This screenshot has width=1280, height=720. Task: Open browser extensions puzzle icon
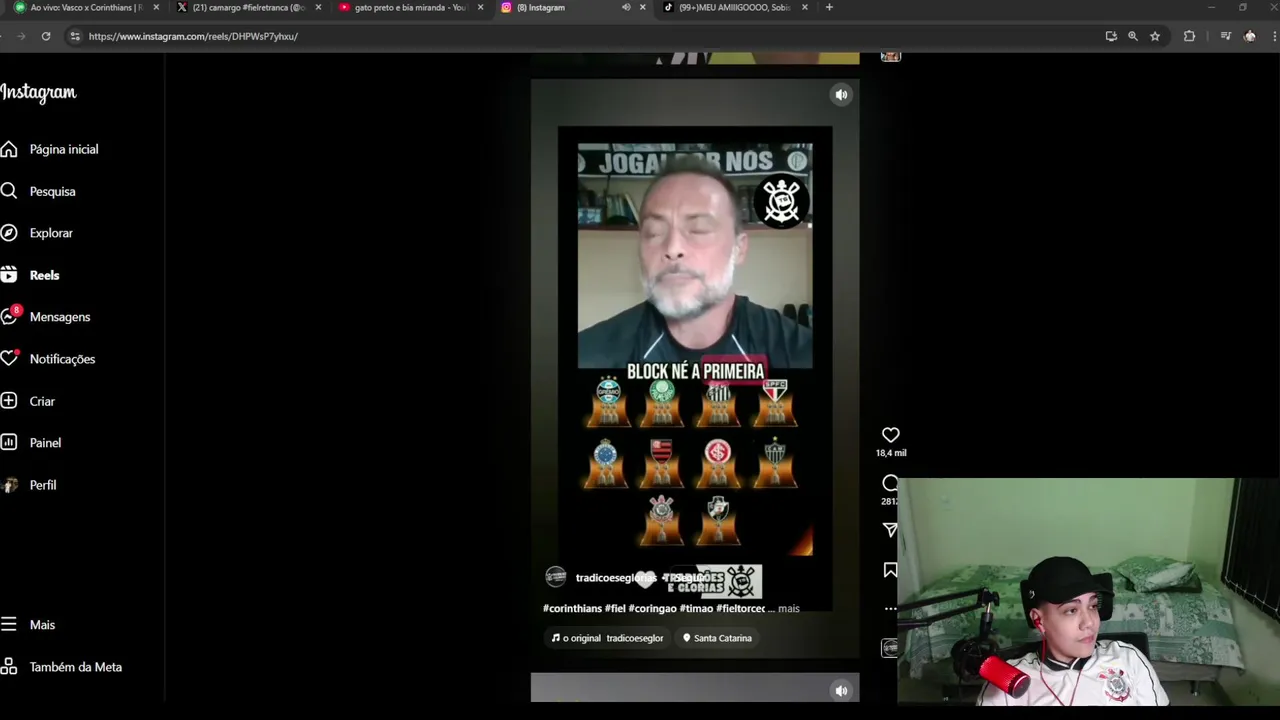tap(1189, 36)
